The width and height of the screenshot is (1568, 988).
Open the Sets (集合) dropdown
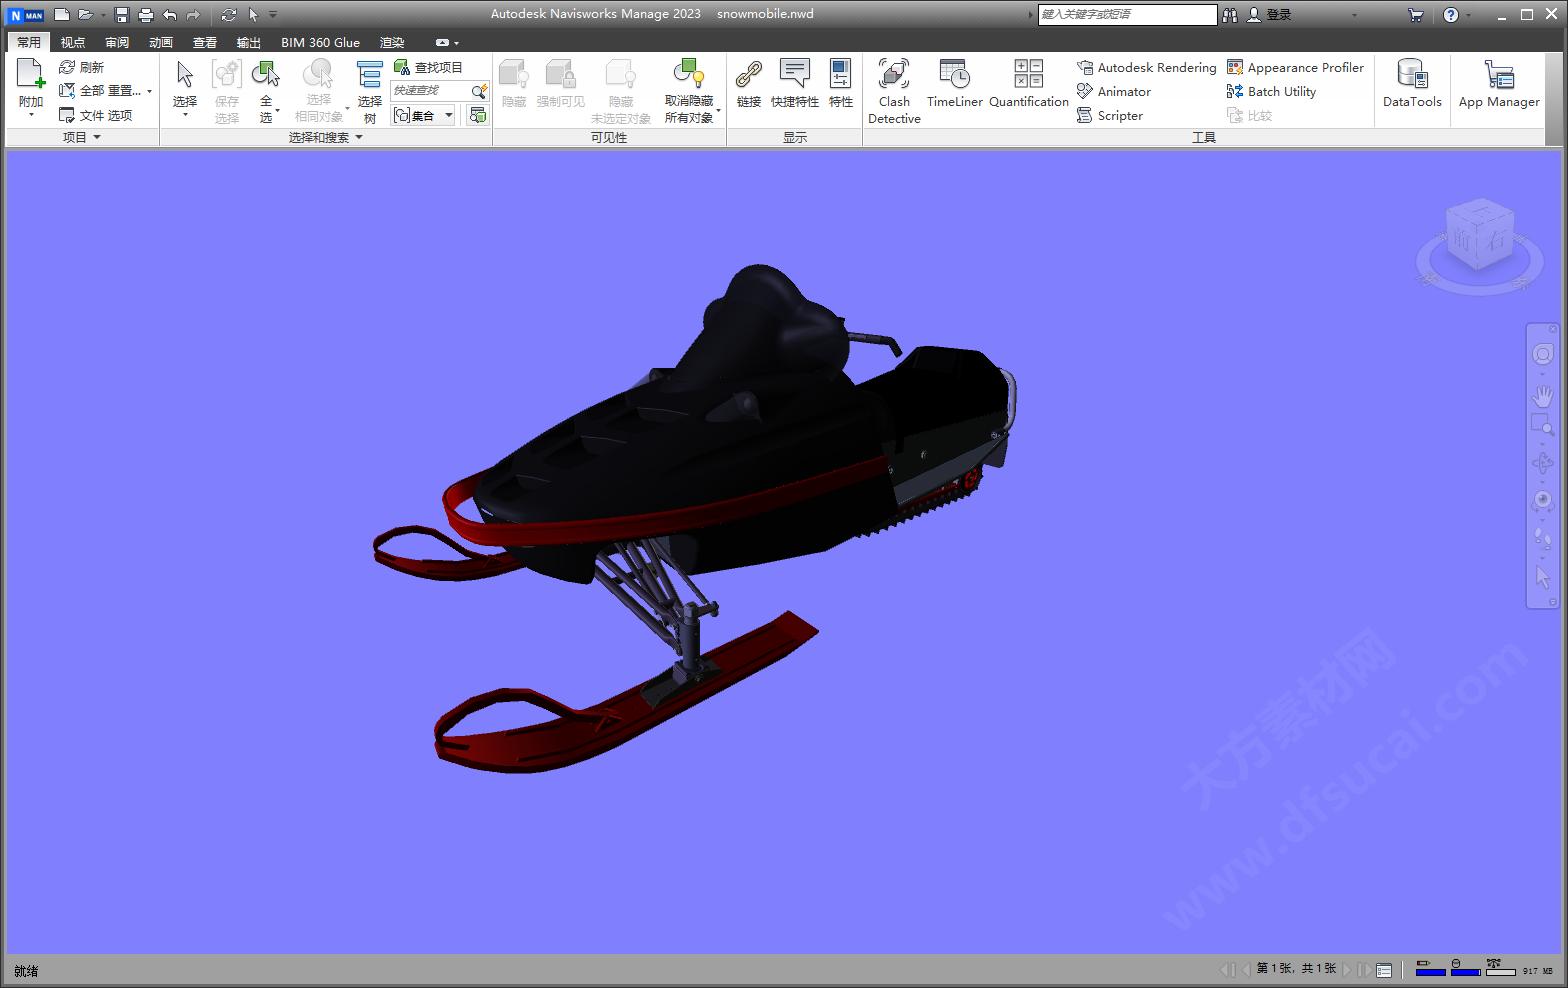point(424,115)
